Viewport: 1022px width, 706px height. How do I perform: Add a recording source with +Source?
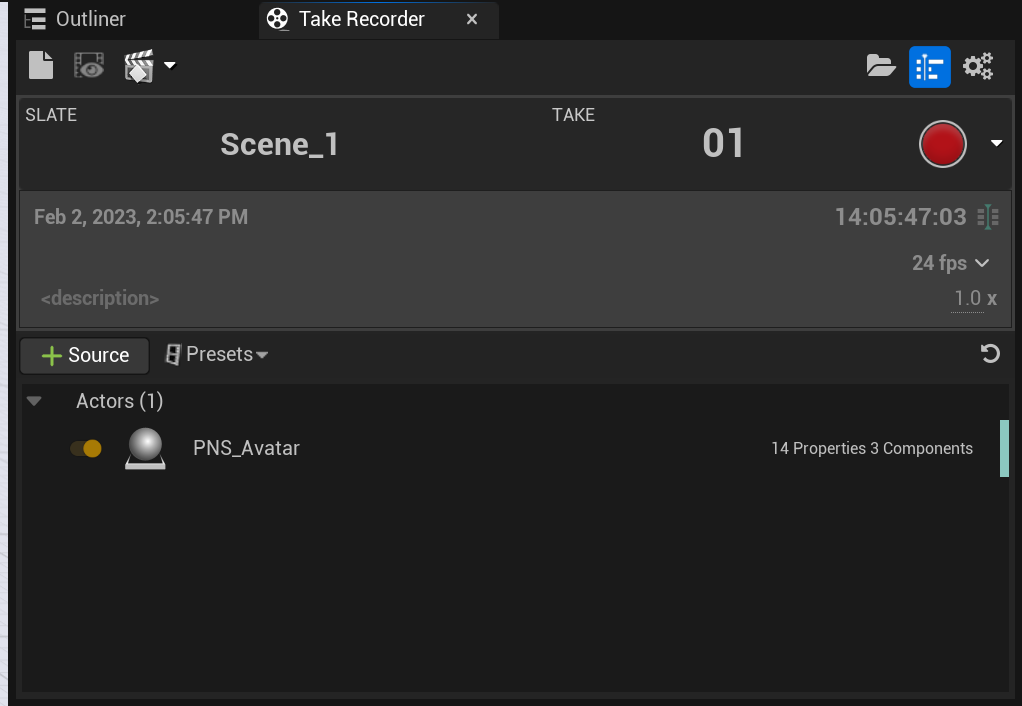pos(84,354)
